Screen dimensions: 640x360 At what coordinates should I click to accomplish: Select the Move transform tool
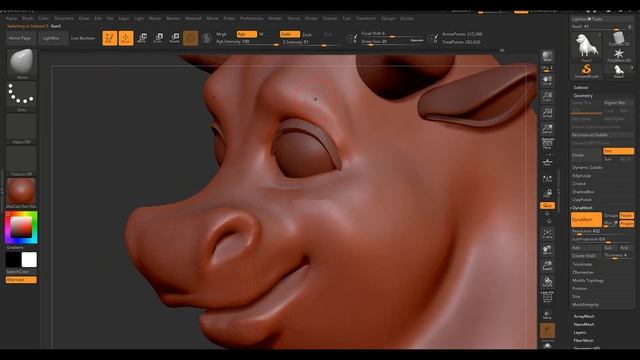tap(142, 38)
